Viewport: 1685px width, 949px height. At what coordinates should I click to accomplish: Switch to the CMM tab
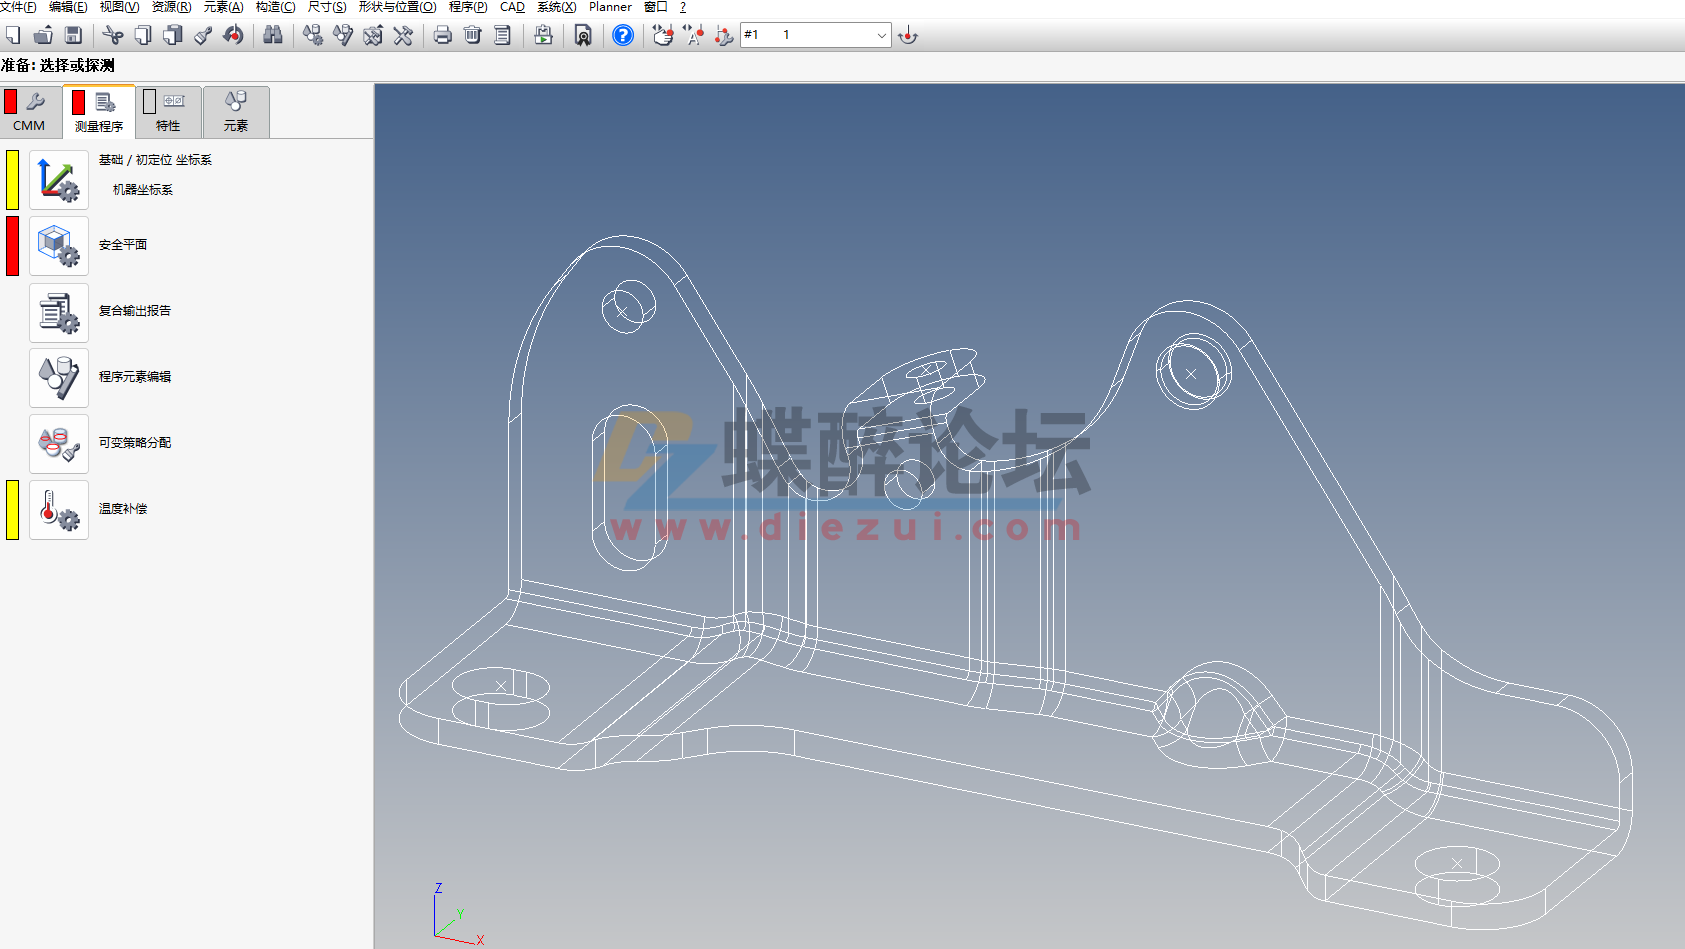click(x=29, y=111)
